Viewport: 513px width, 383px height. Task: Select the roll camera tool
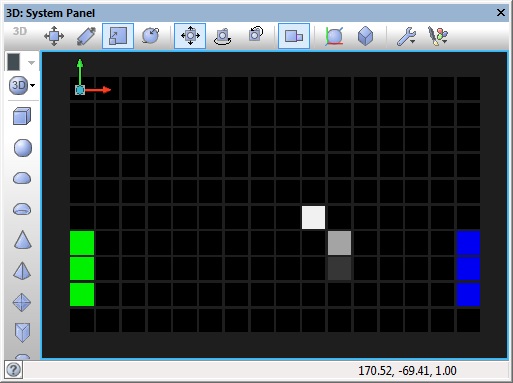[255, 34]
